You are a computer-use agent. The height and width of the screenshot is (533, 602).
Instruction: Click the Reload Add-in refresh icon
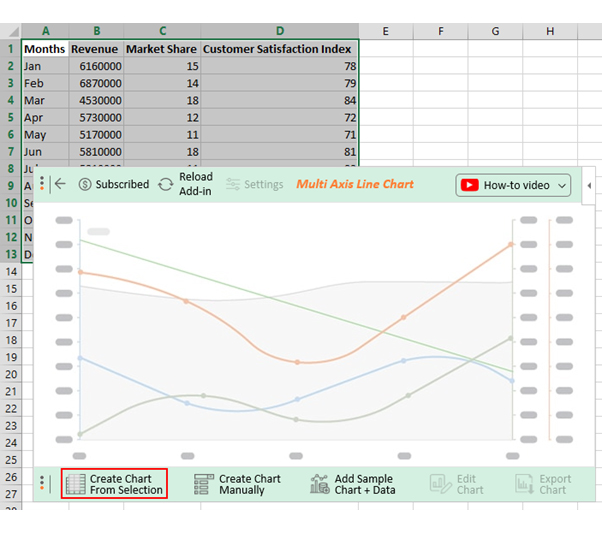click(166, 184)
